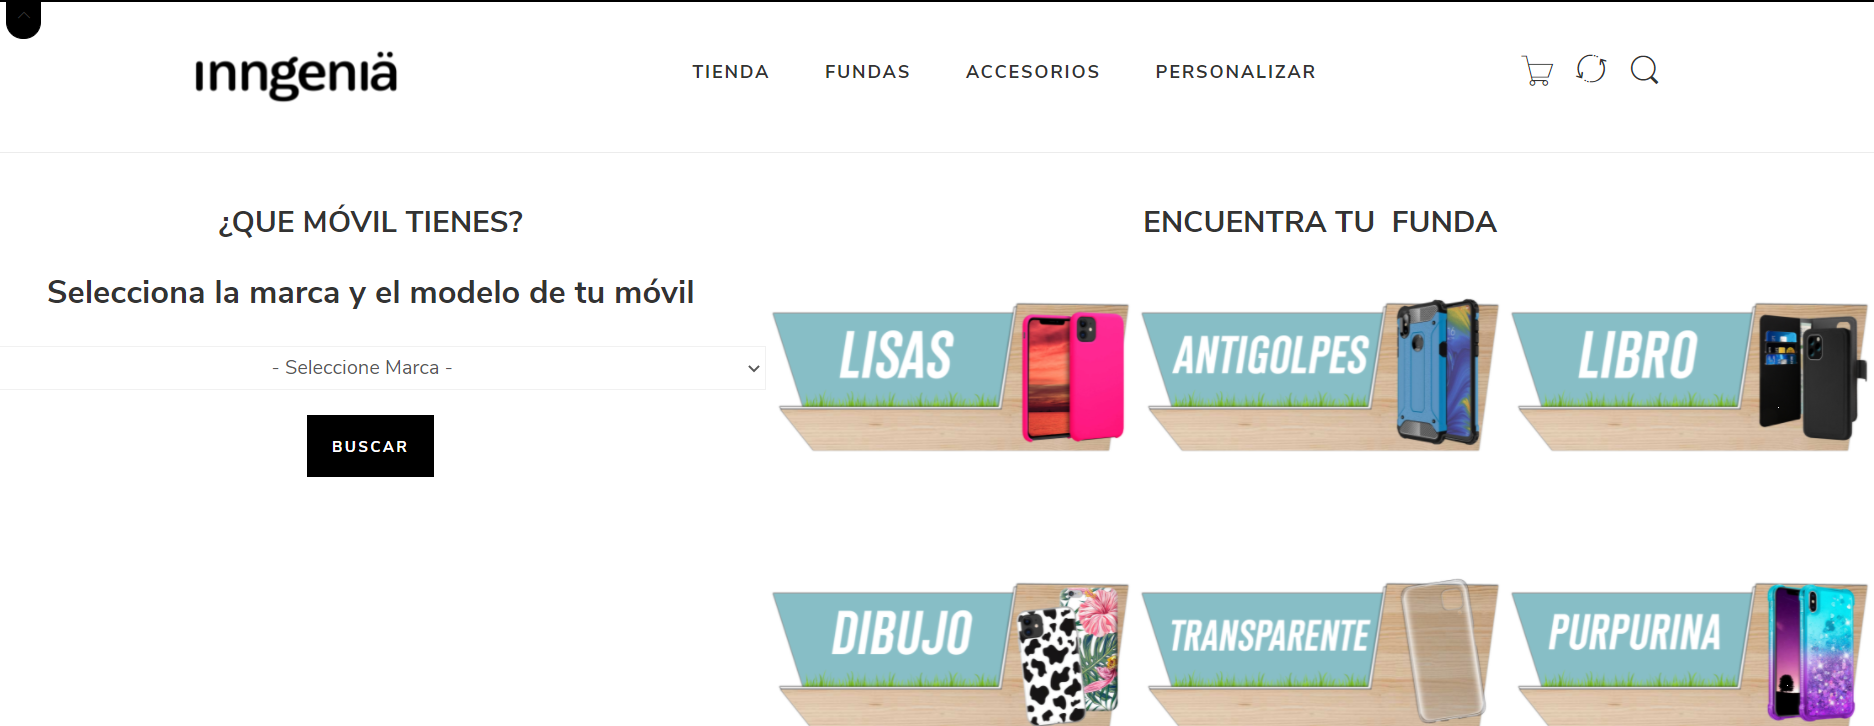Choose the TRANSPARENTE case category banner

point(1320,653)
